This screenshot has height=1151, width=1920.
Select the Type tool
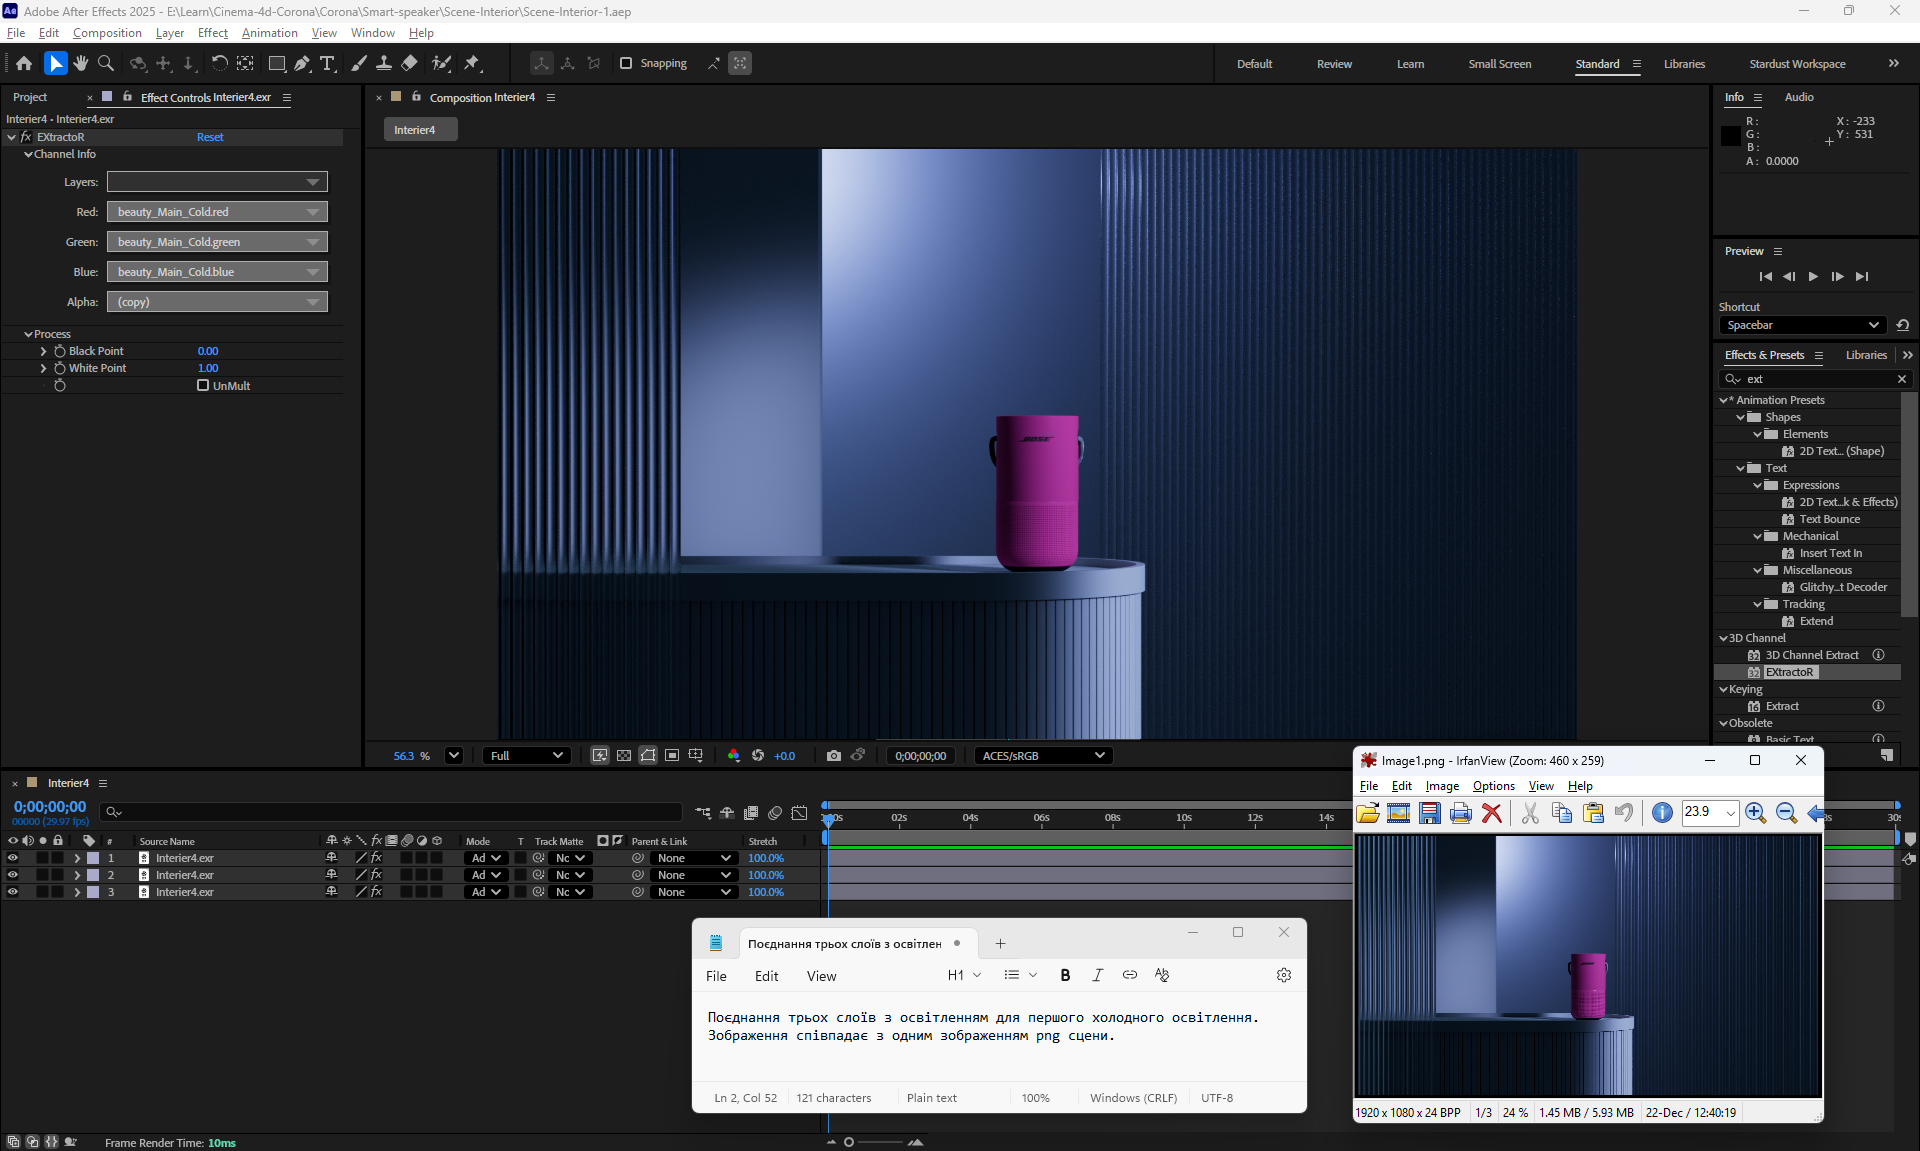tap(327, 63)
